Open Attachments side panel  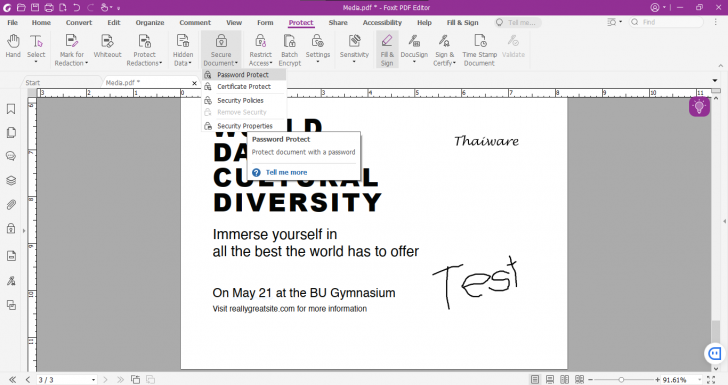pyautogui.click(x=11, y=204)
